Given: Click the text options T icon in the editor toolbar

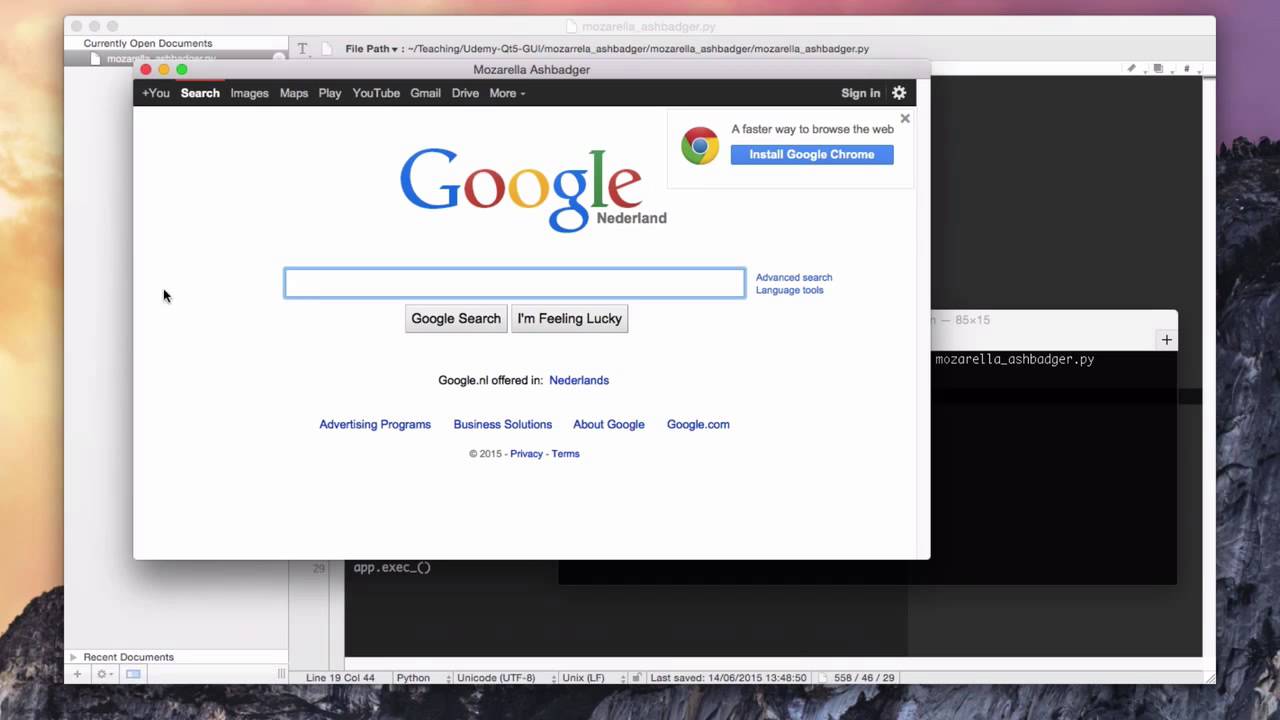Looking at the screenshot, I should [x=302, y=48].
